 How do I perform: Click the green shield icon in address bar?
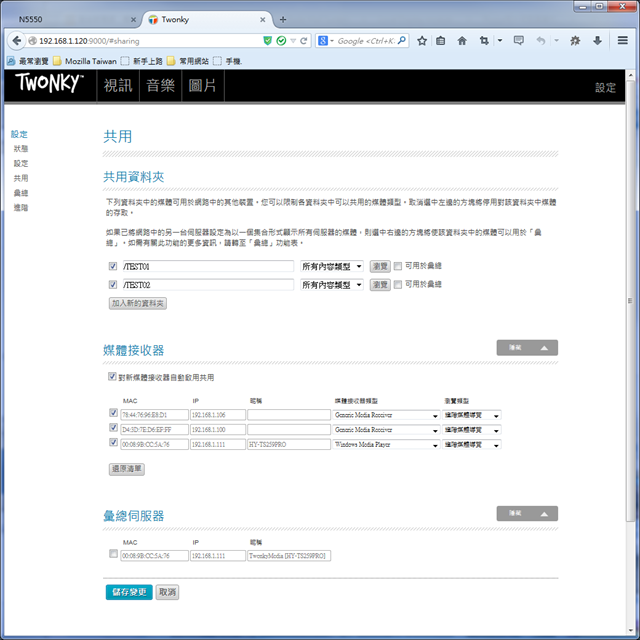pyautogui.click(x=267, y=40)
